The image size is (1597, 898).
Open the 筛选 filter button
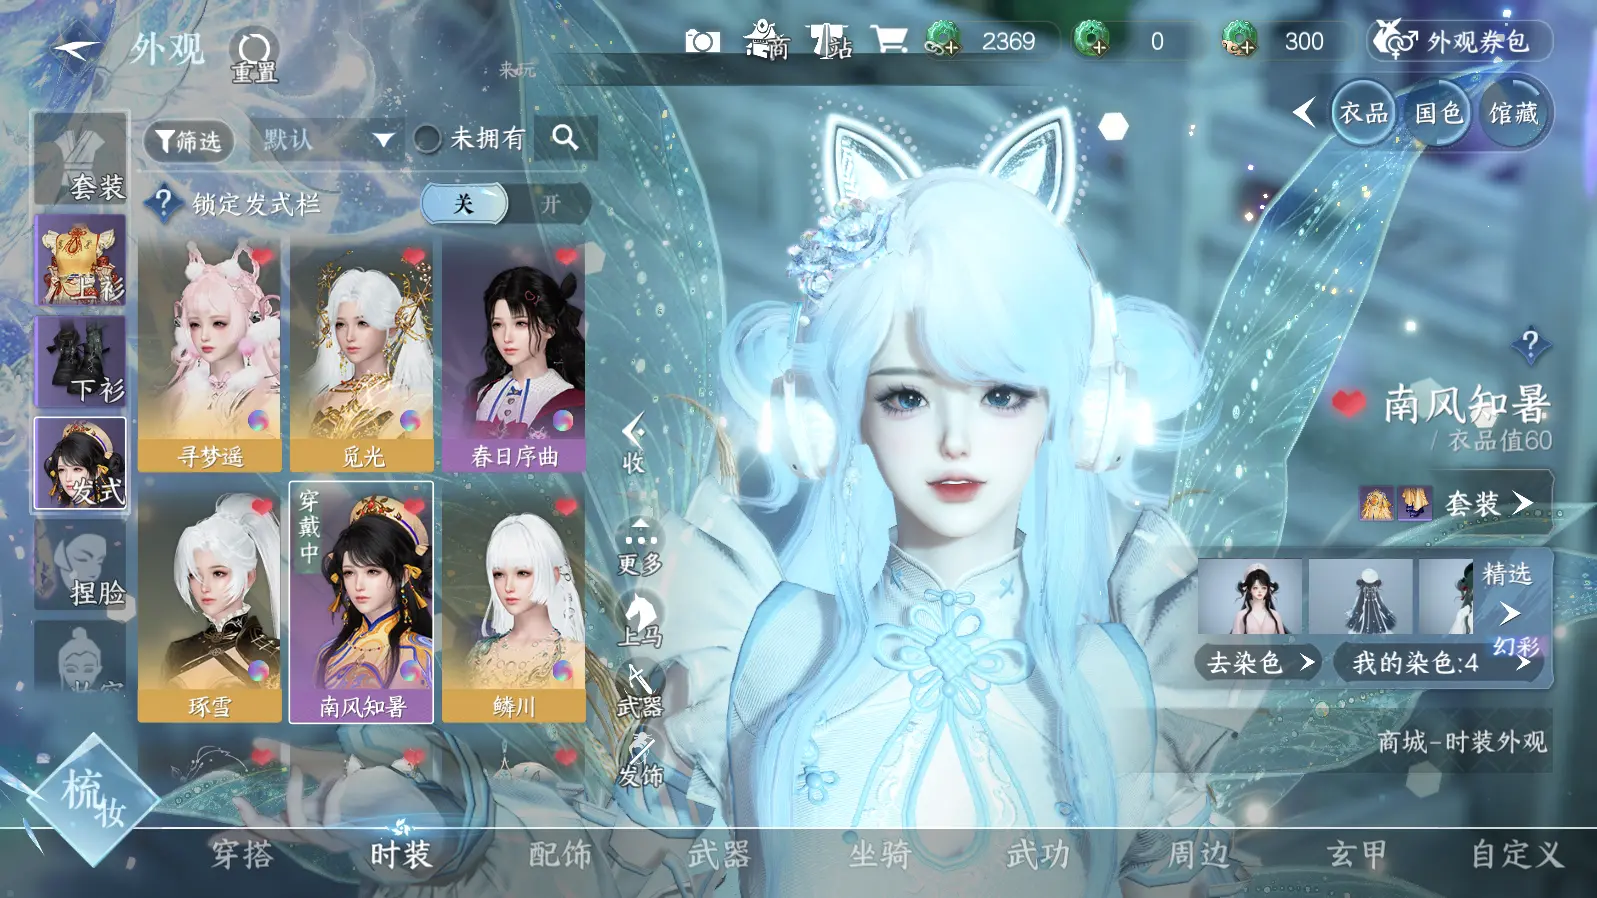coord(189,141)
